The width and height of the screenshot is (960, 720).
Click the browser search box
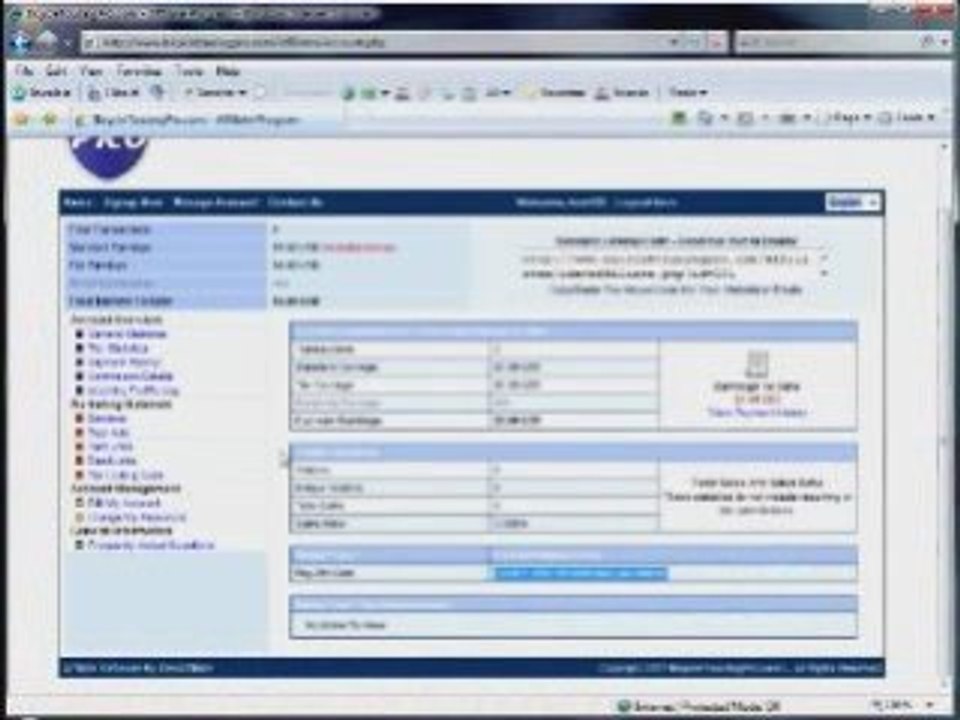click(x=827, y=42)
